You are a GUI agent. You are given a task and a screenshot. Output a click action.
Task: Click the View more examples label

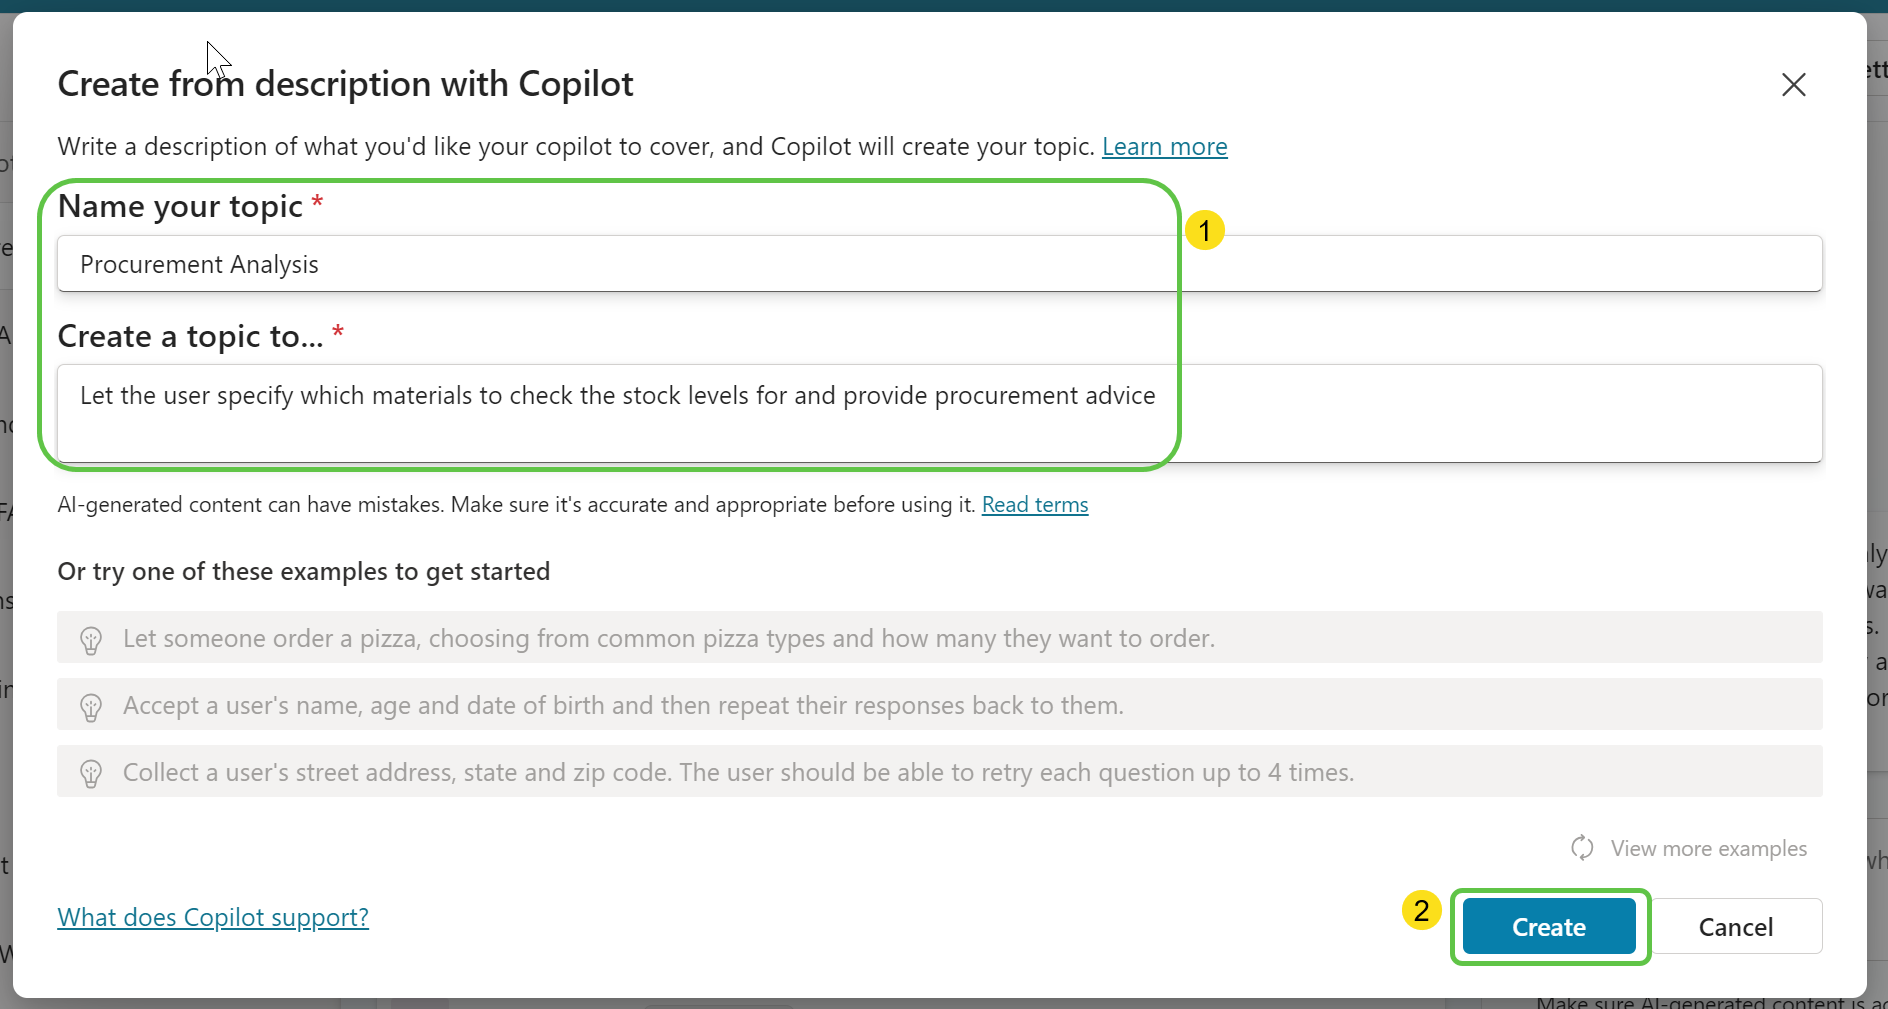point(1708,849)
